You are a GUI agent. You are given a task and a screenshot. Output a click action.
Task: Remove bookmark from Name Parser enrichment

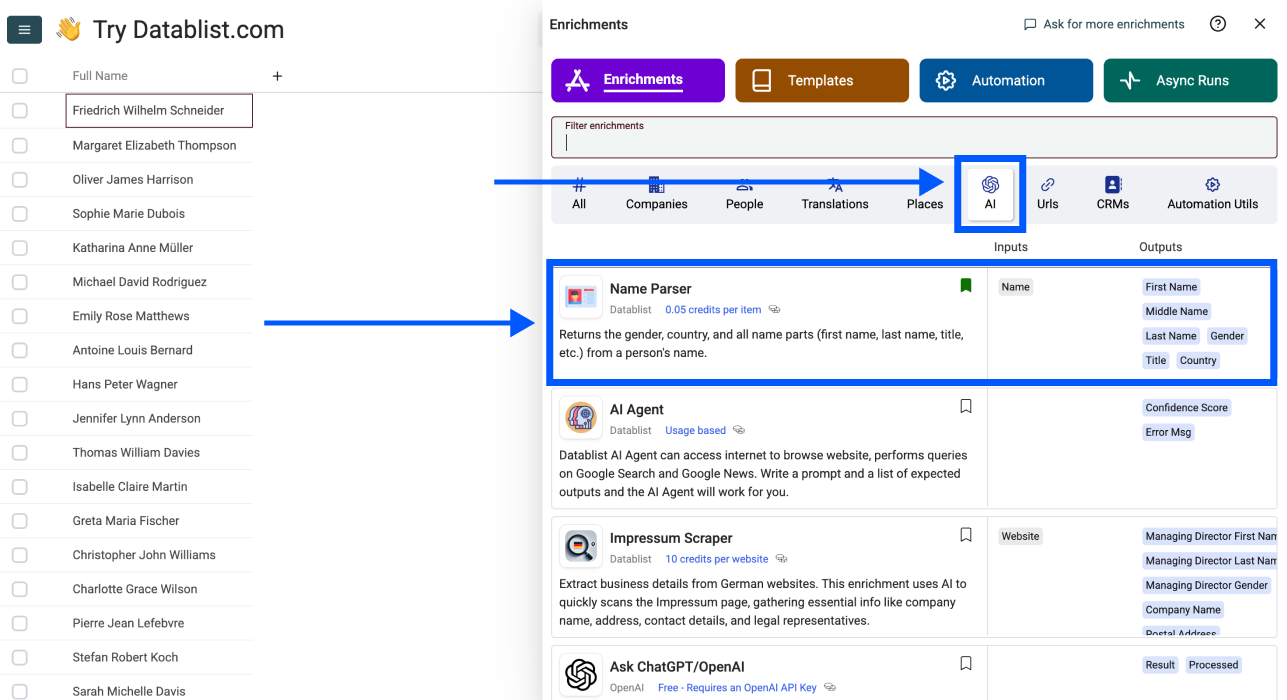point(965,286)
